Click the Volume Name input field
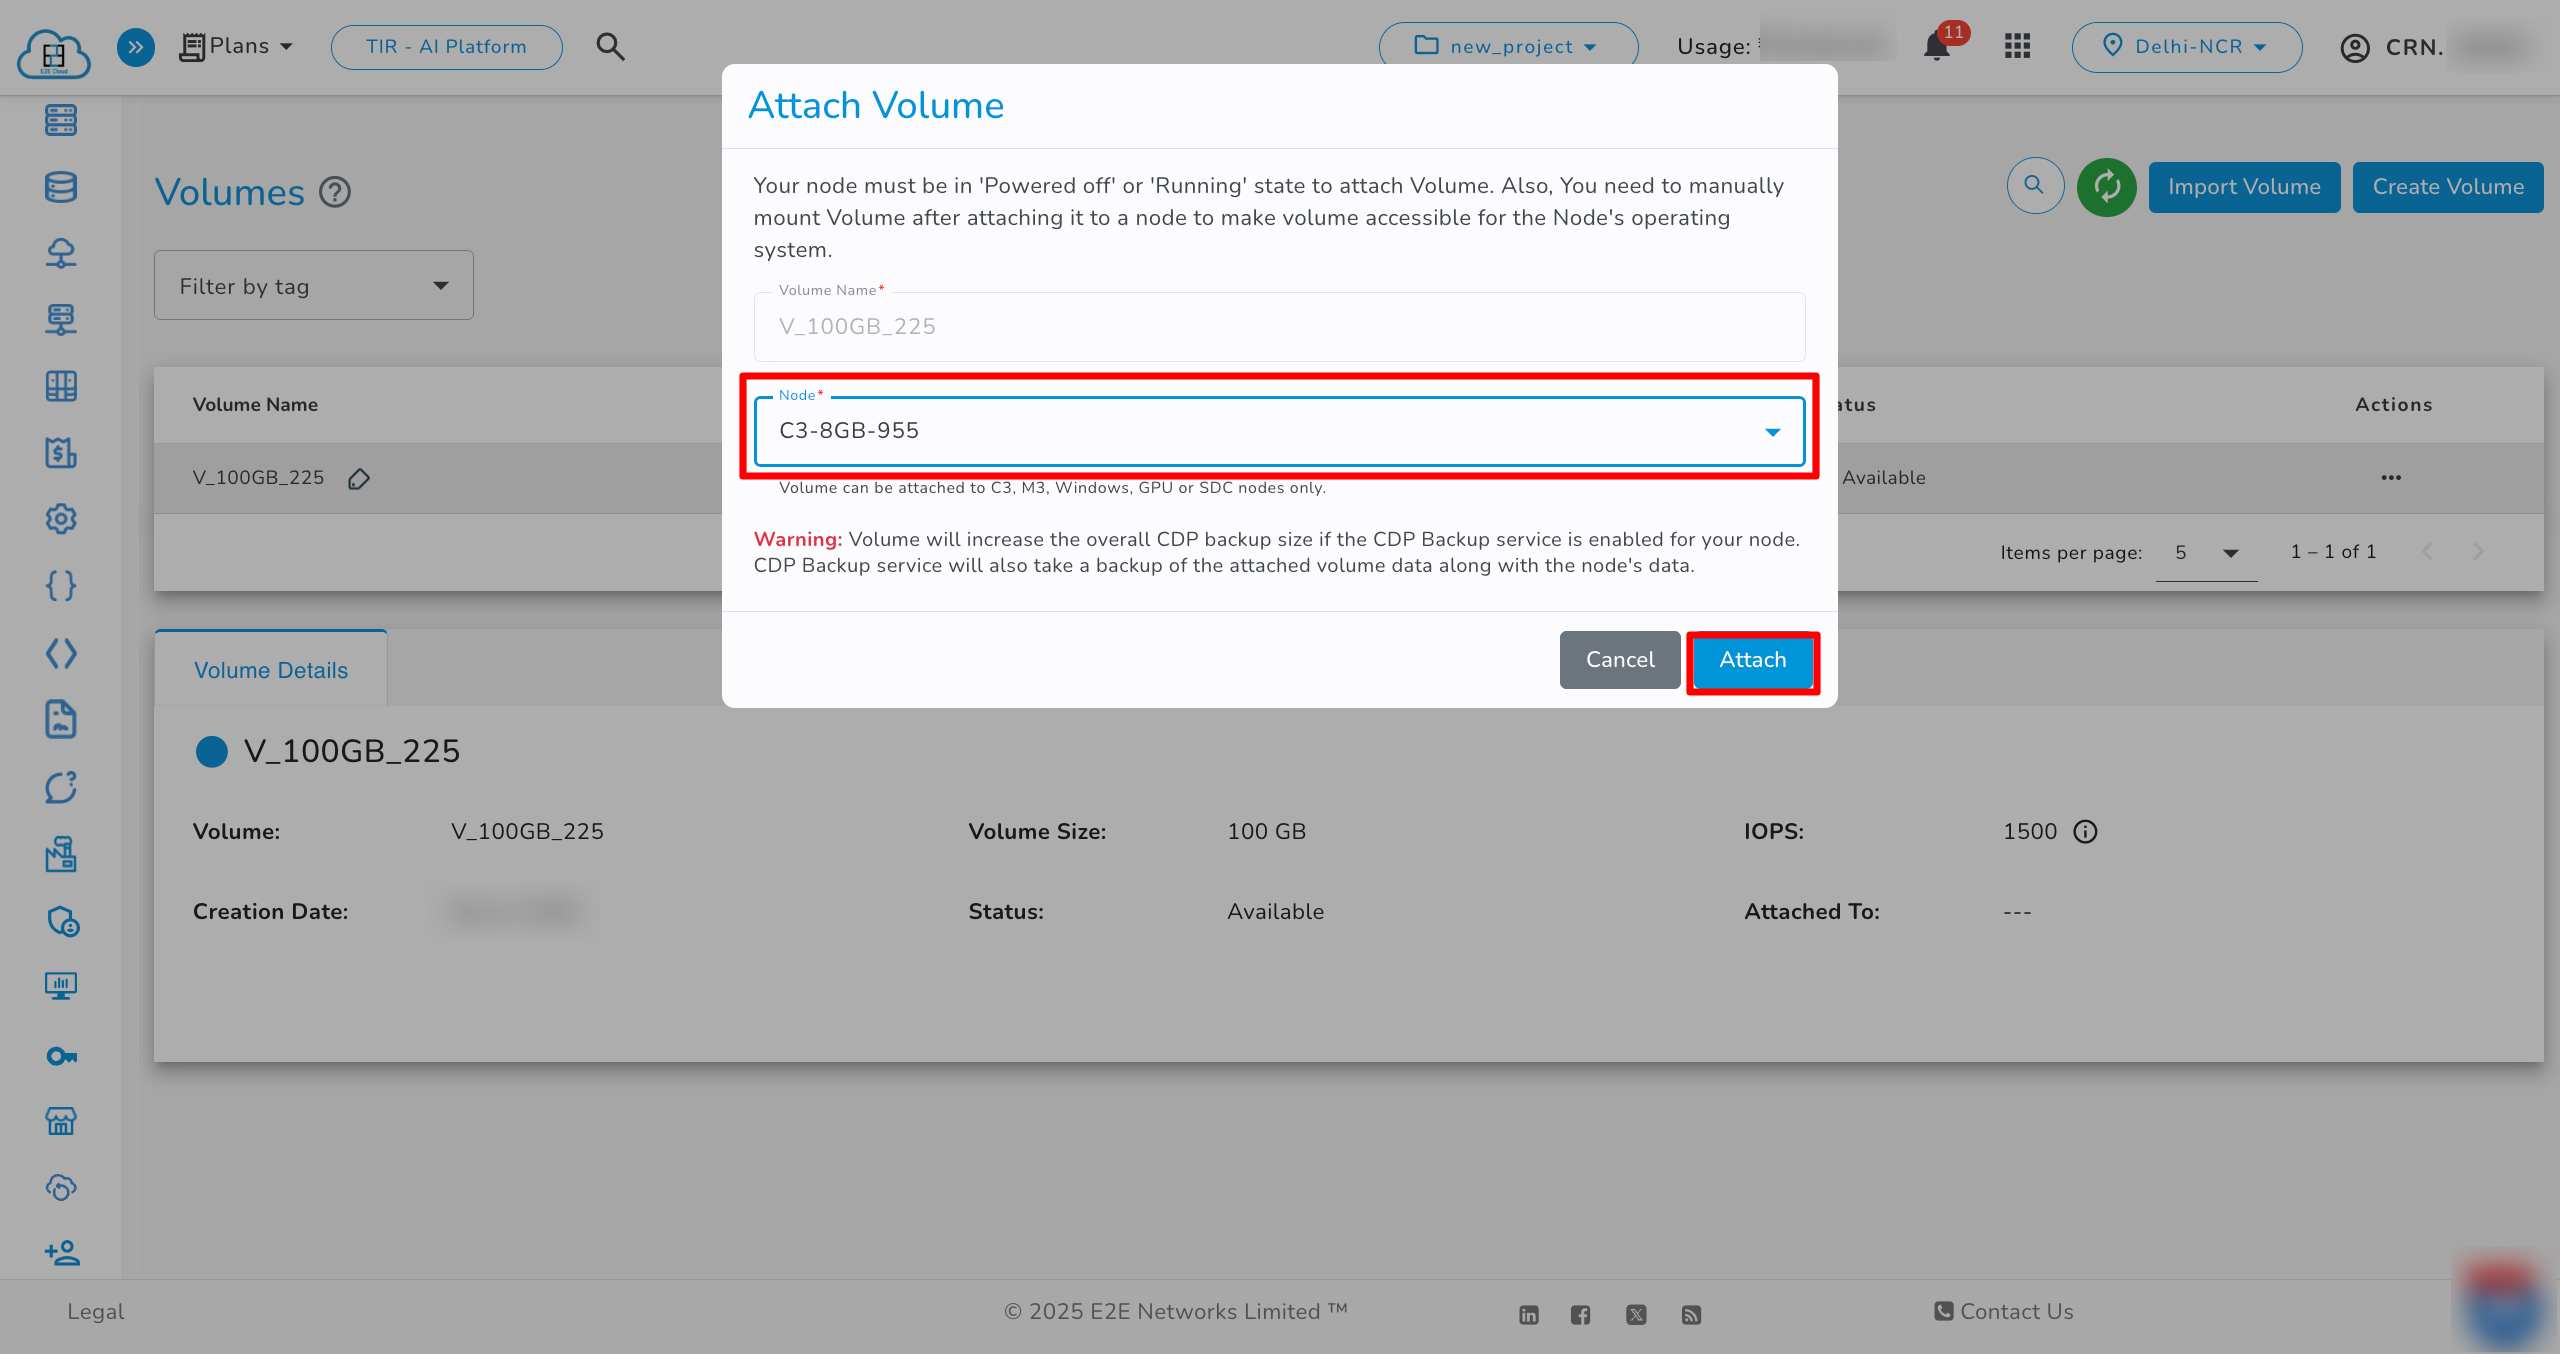The width and height of the screenshot is (2560, 1354). click(x=1279, y=327)
